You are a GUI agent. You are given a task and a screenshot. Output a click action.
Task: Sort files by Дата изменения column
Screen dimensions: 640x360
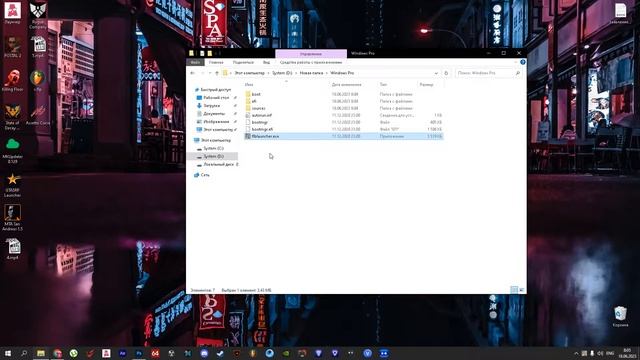click(347, 84)
